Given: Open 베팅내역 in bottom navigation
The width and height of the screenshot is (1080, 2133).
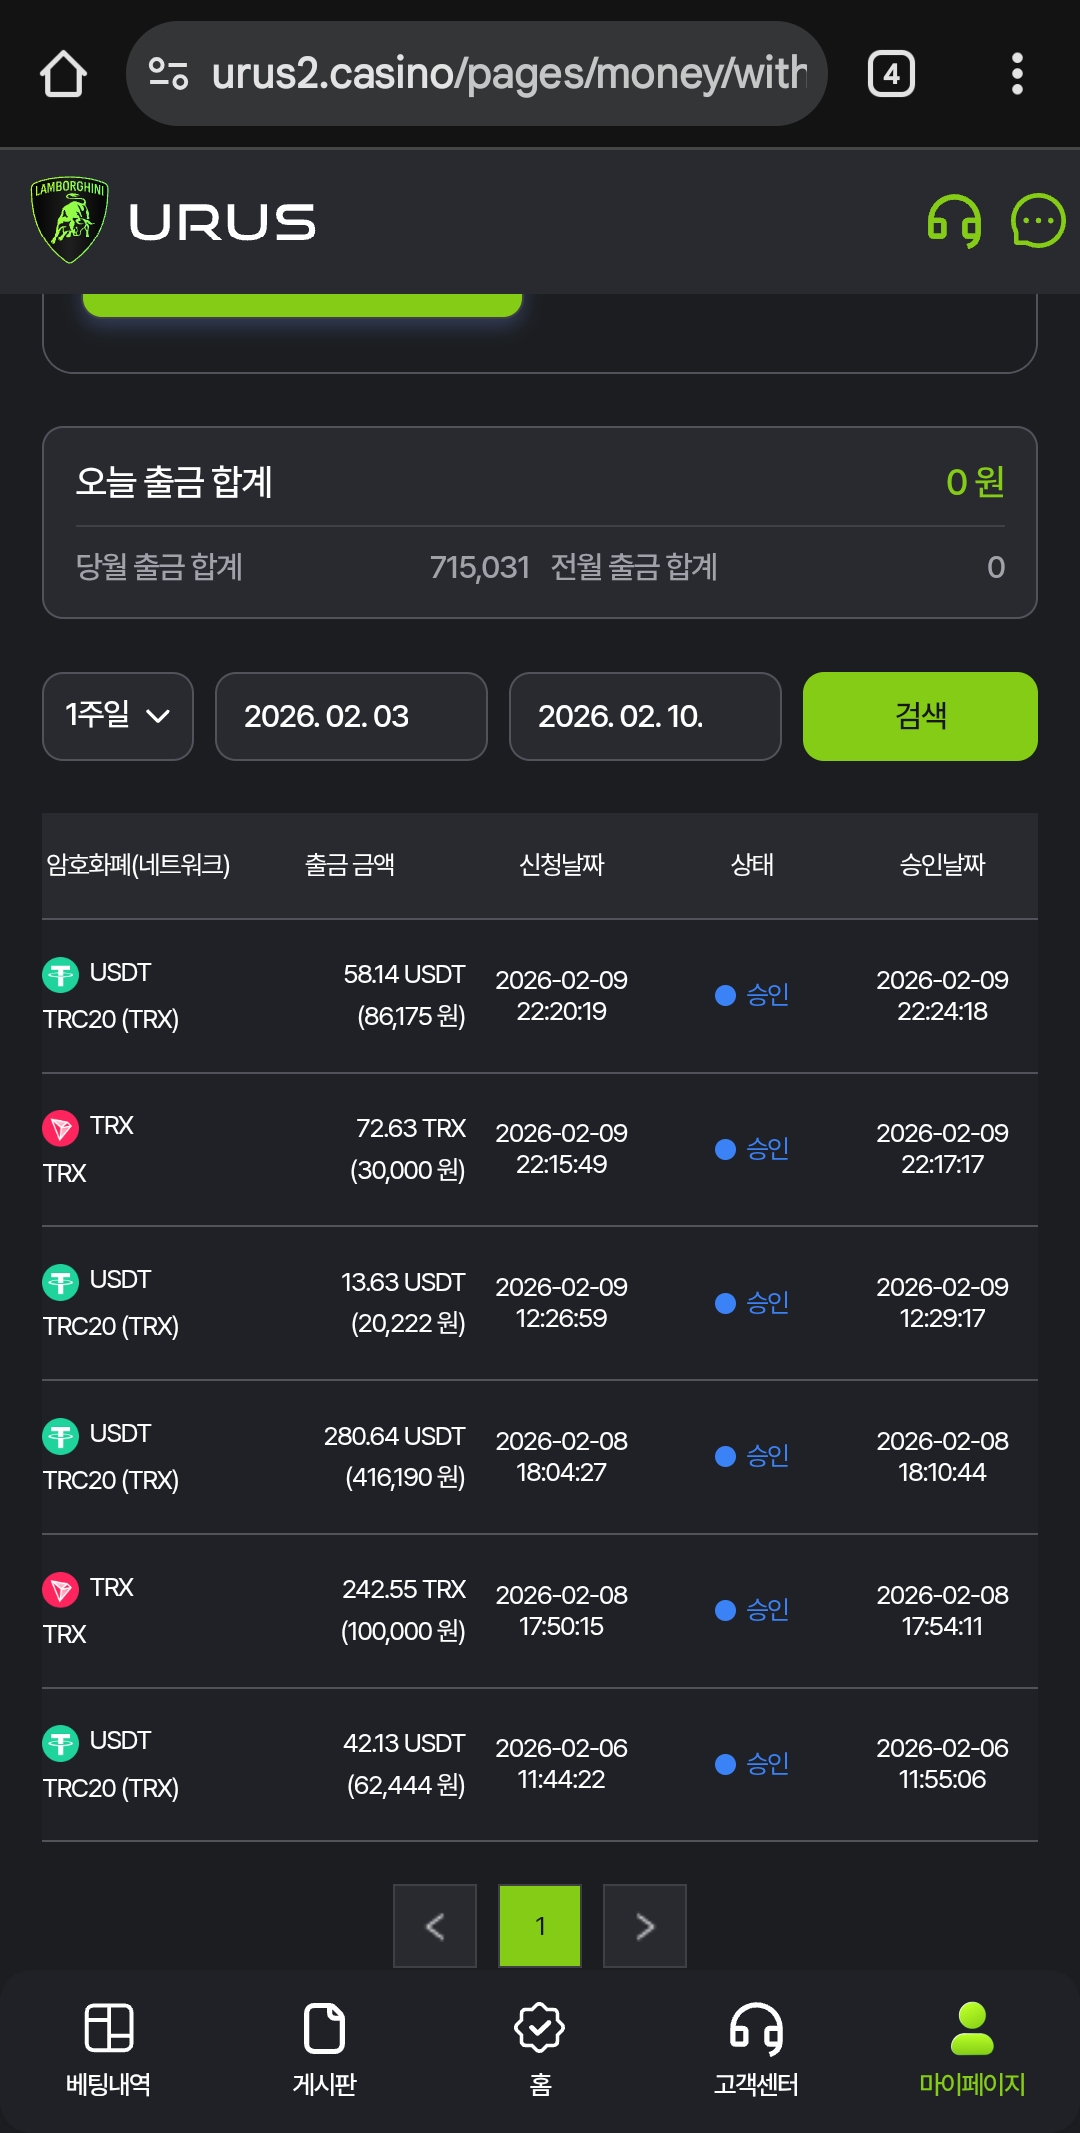Looking at the screenshot, I should point(108,2049).
